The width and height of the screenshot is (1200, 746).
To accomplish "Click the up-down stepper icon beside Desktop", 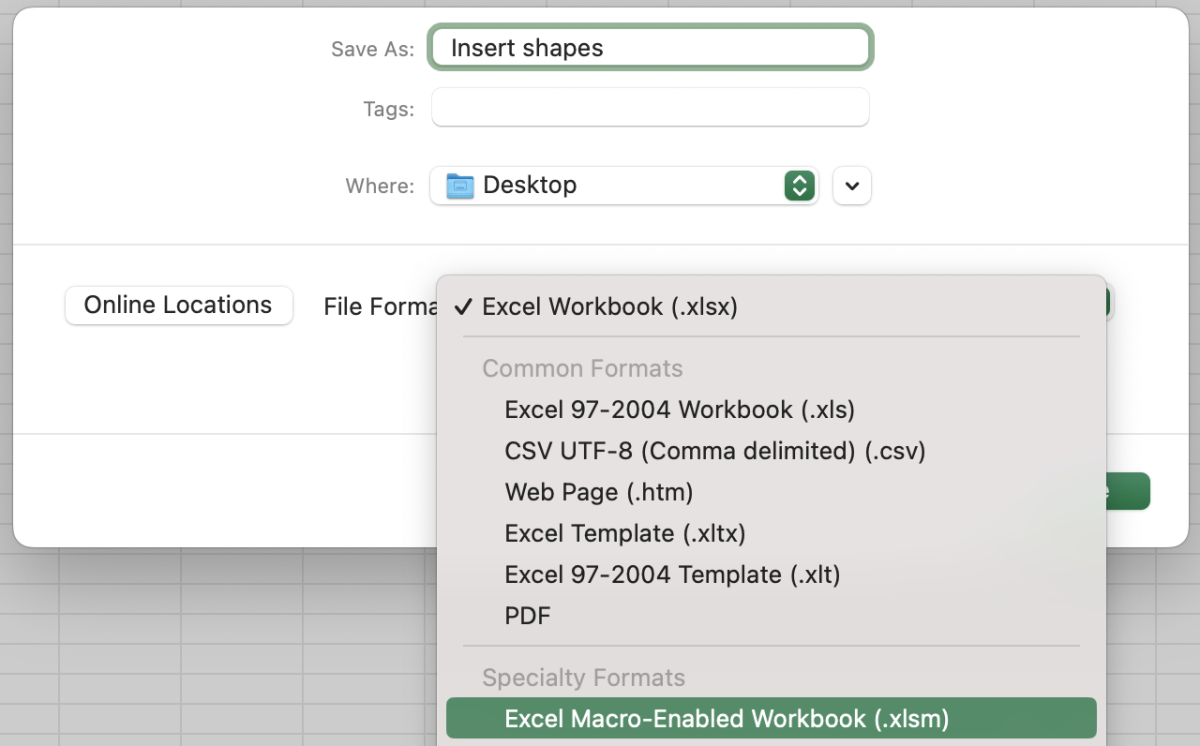I will [799, 185].
